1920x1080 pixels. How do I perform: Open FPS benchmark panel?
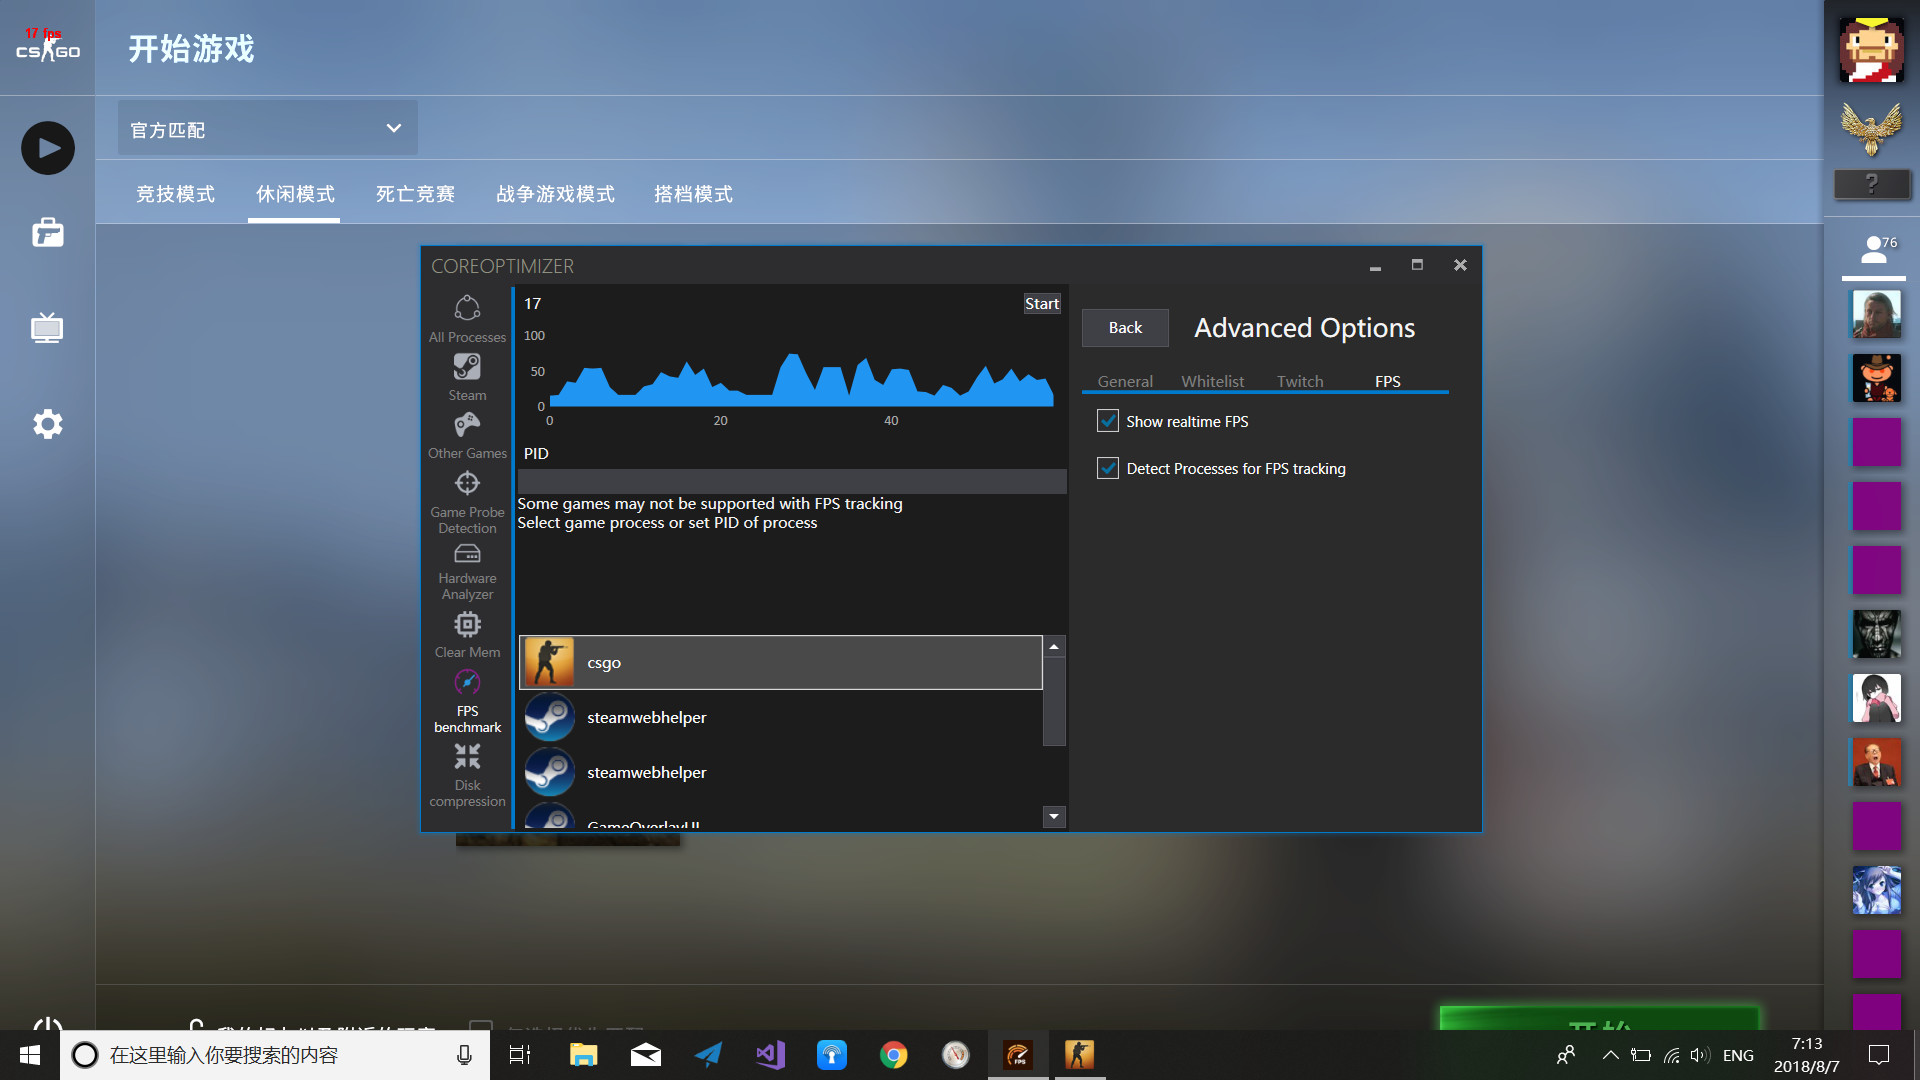coord(467,701)
